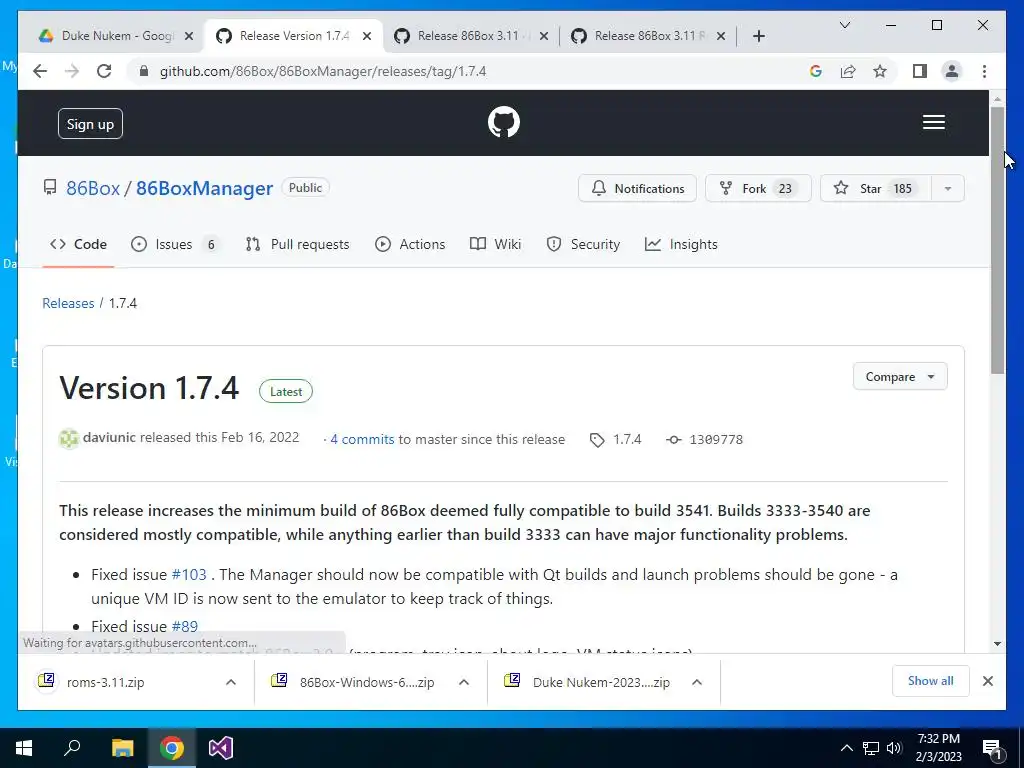Expand options for 86Box-Windows zip download
The height and width of the screenshot is (768, 1024).
pyautogui.click(x=464, y=682)
